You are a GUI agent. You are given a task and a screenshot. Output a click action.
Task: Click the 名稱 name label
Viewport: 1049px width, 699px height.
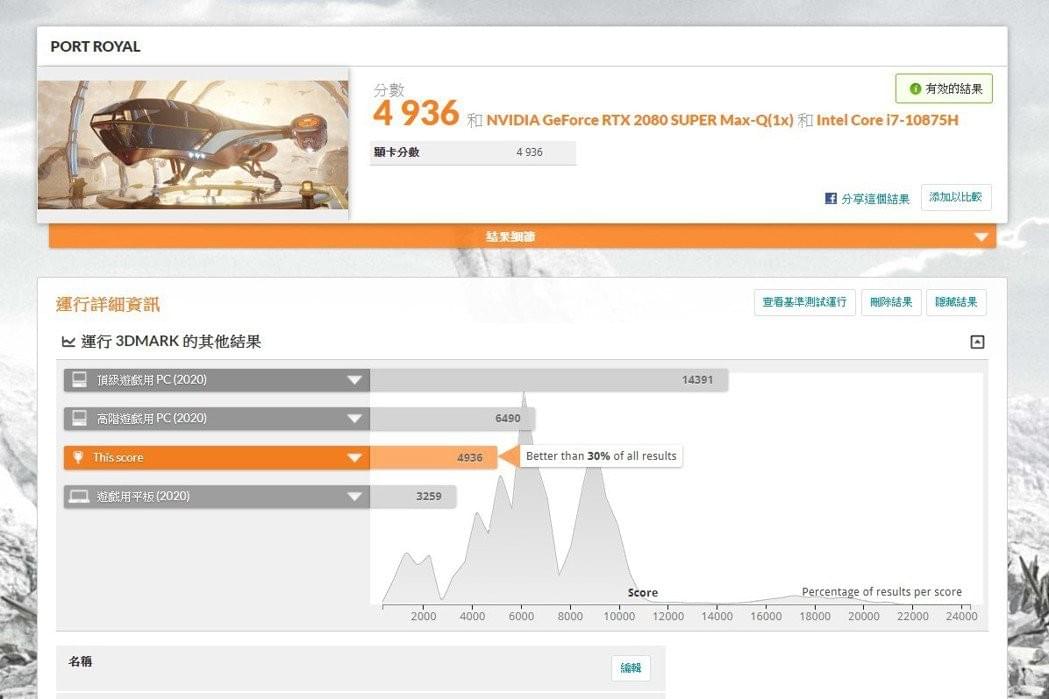pos(80,662)
